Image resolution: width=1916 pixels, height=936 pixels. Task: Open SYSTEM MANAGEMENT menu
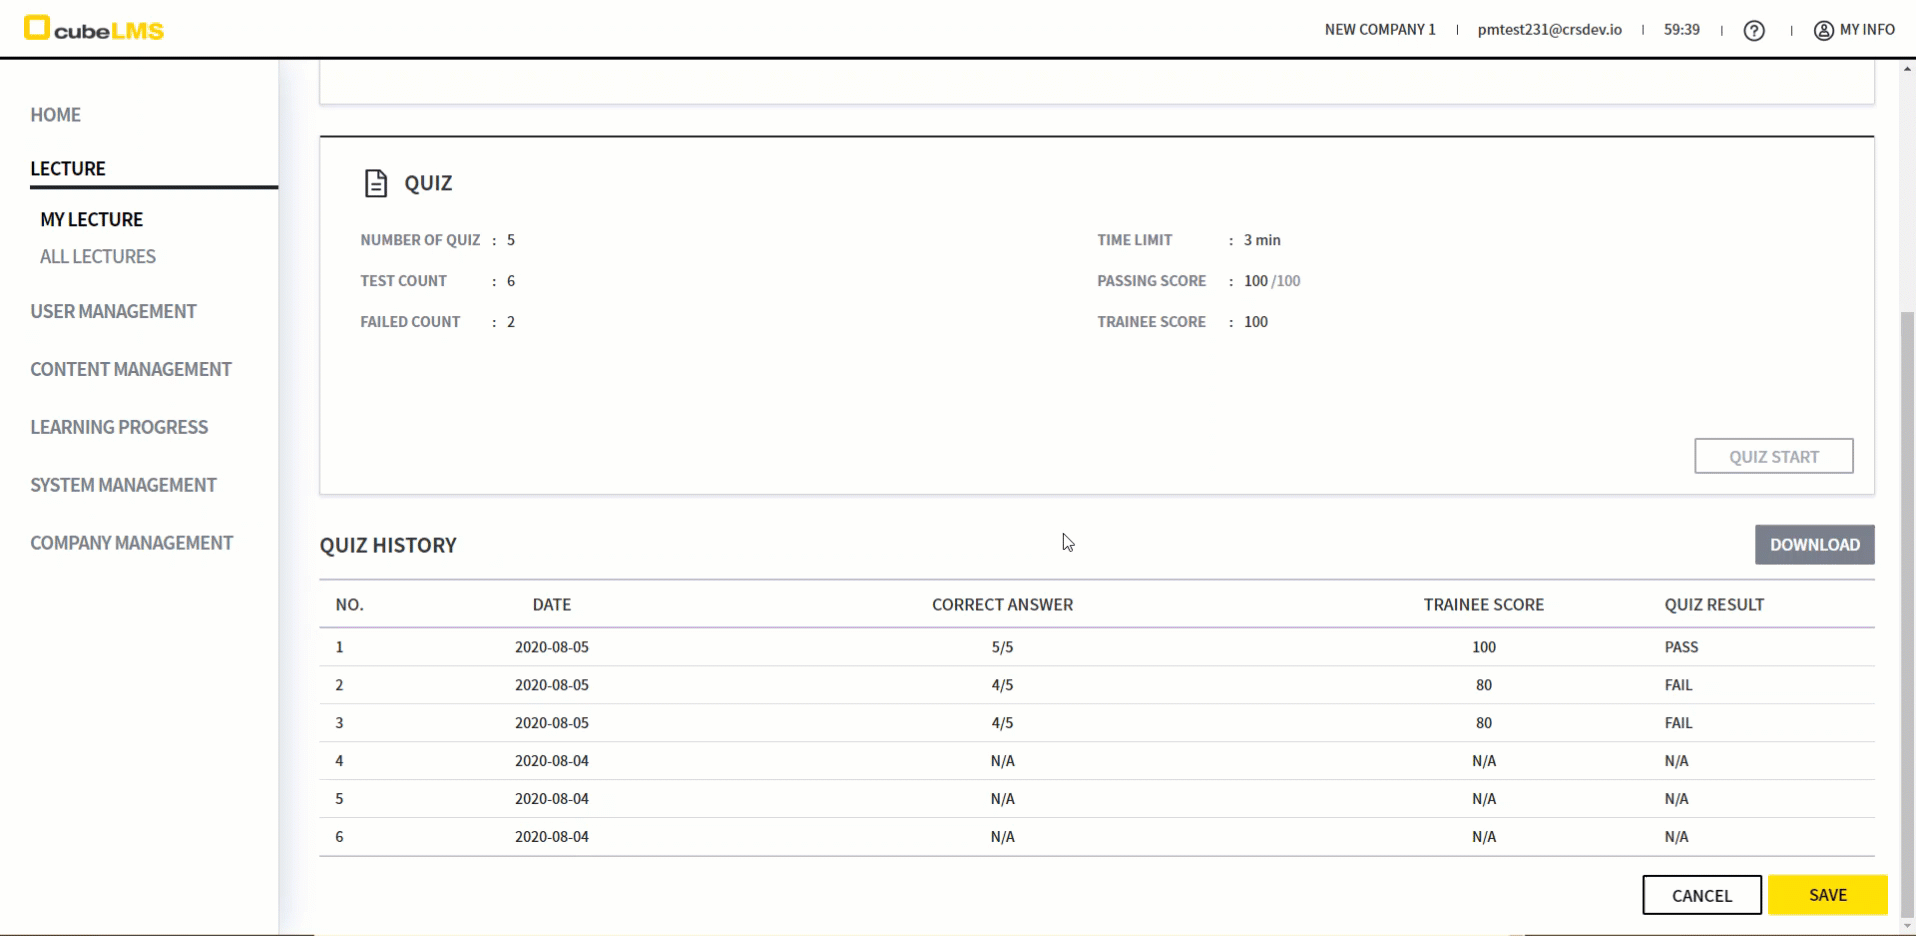123,486
